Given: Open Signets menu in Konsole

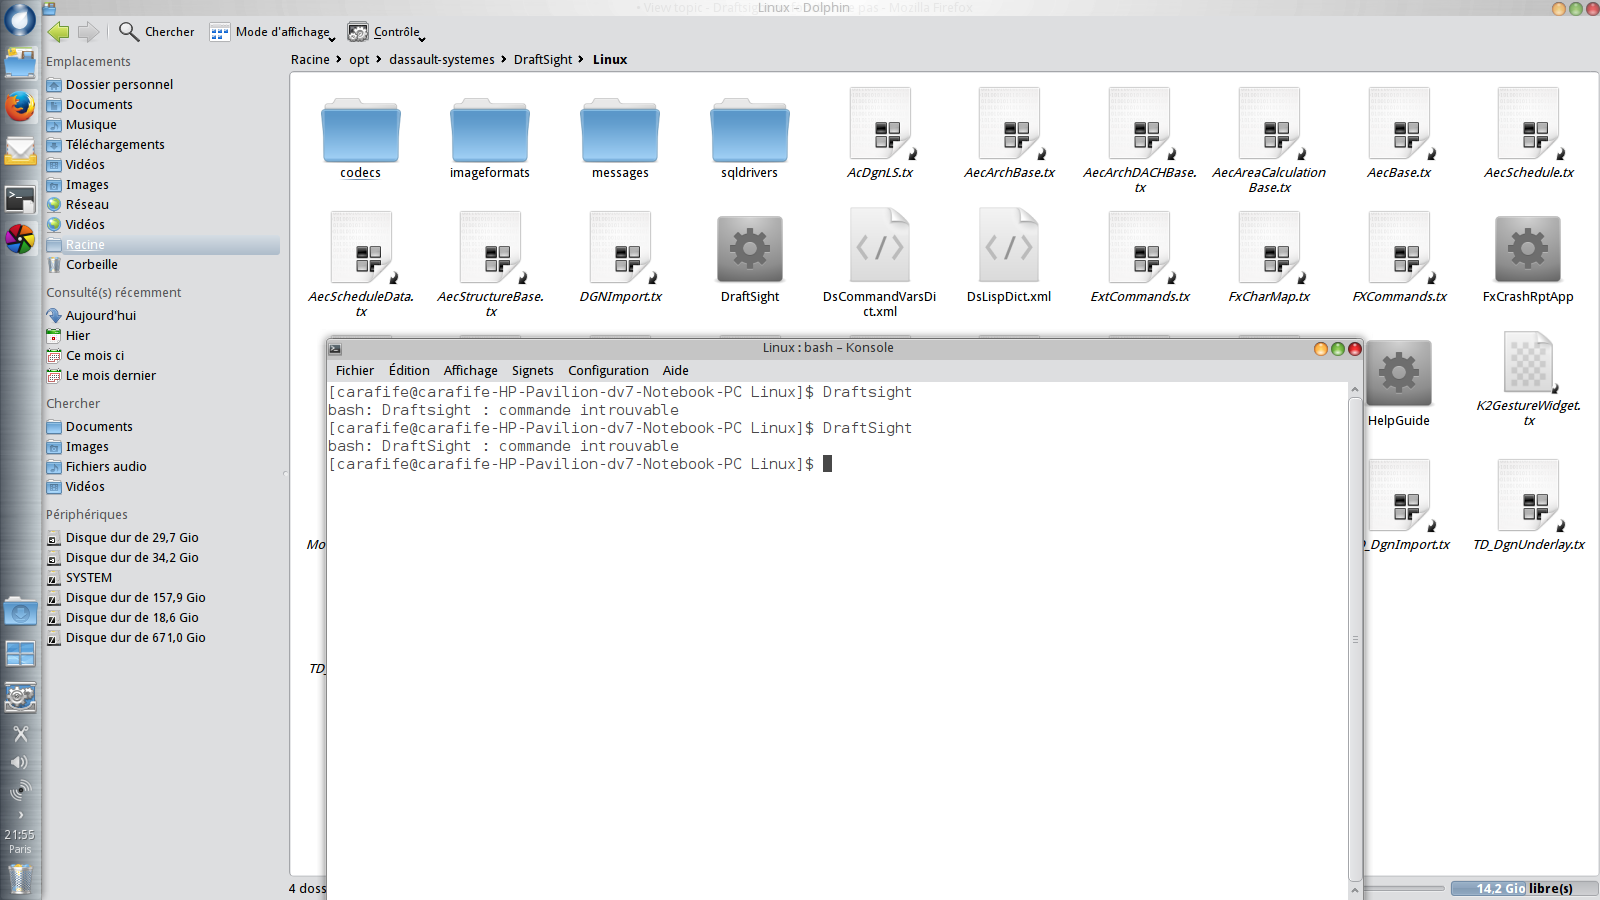Looking at the screenshot, I should tap(533, 371).
